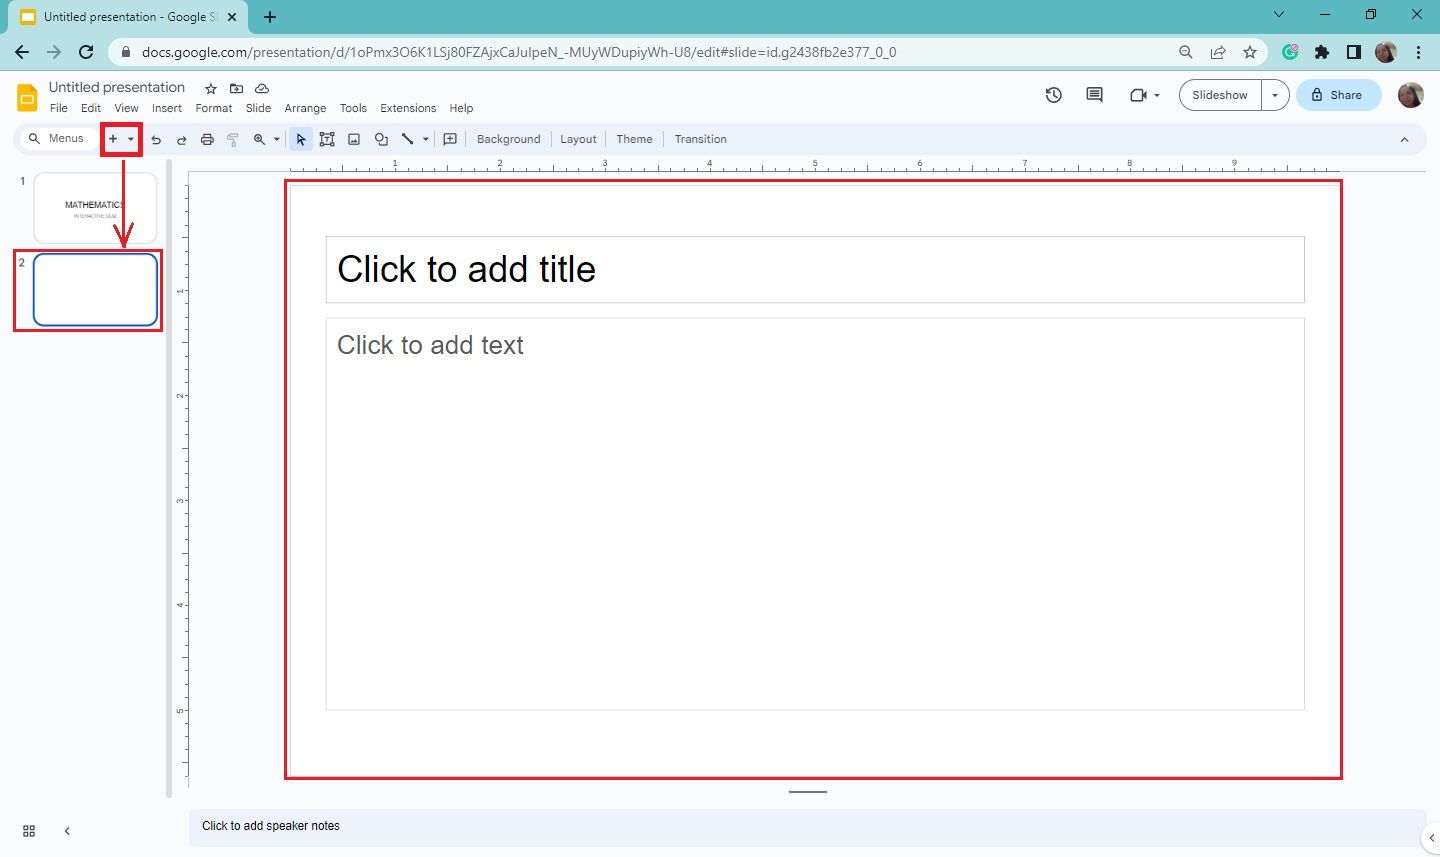The width and height of the screenshot is (1440, 857).
Task: Insert an image using the toolbar icon
Action: [354, 139]
